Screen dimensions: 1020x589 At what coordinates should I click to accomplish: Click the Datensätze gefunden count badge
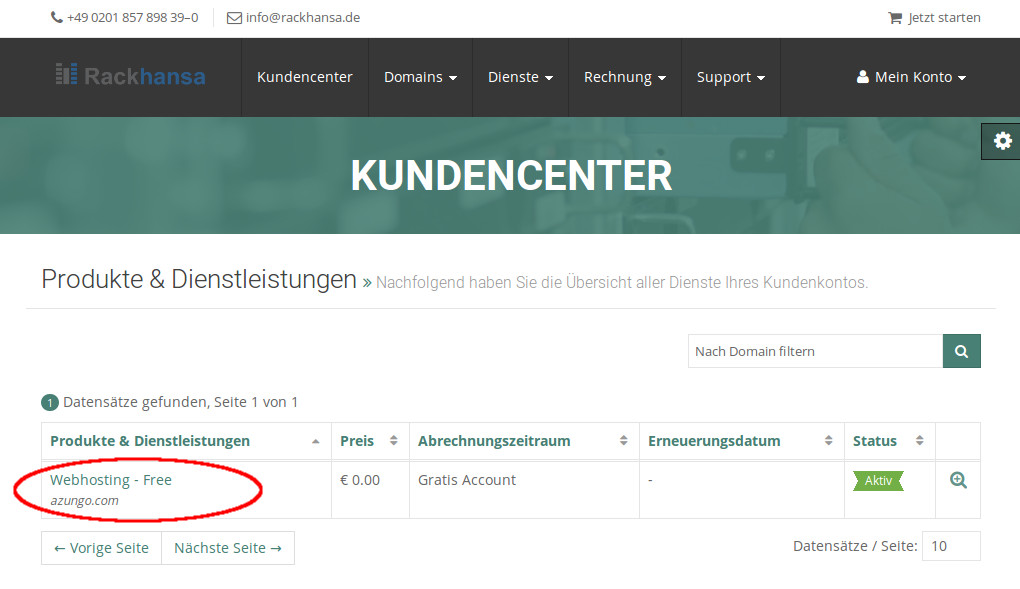pyautogui.click(x=50, y=403)
